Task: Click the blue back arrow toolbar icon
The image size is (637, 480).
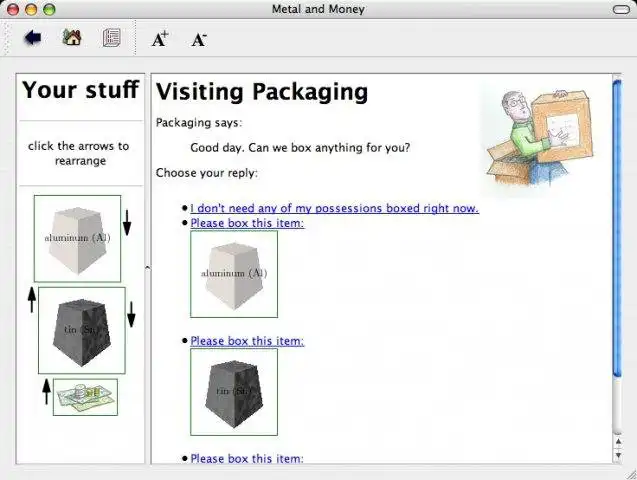Action: (x=33, y=38)
